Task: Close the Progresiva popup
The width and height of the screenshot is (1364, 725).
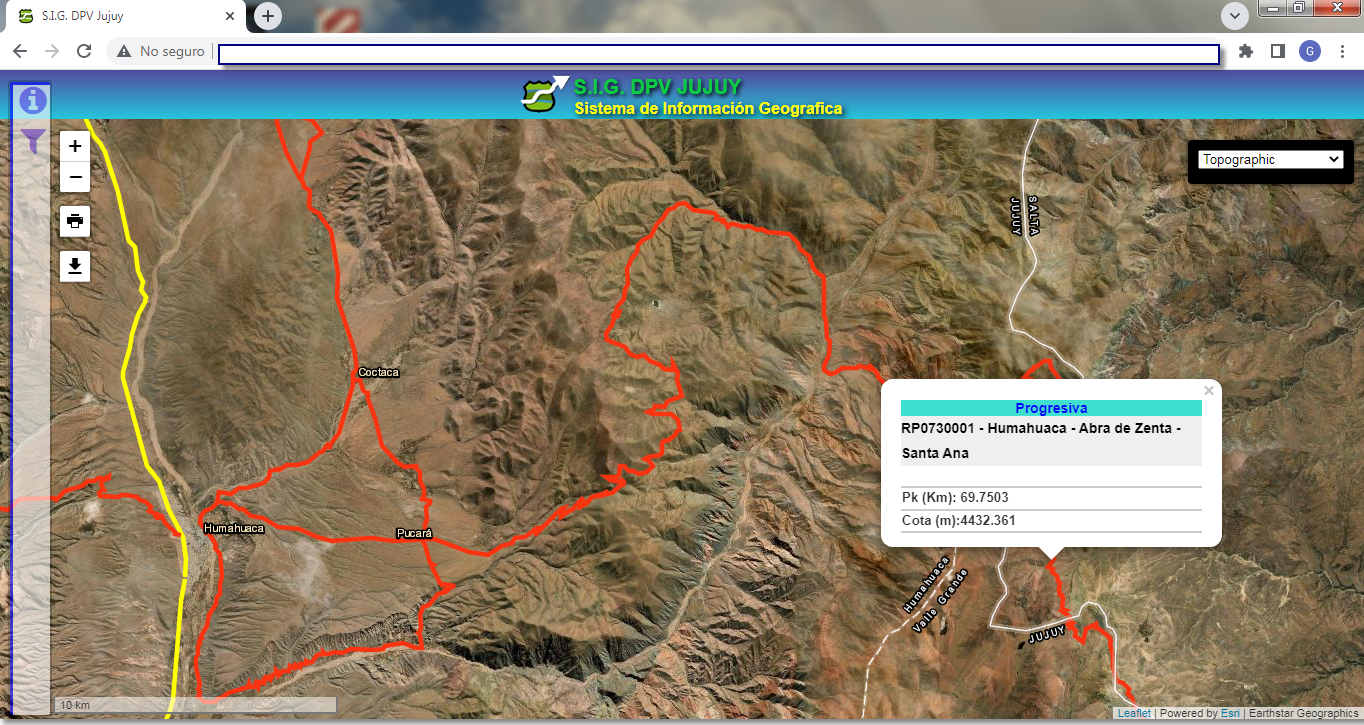Action: 1209,391
